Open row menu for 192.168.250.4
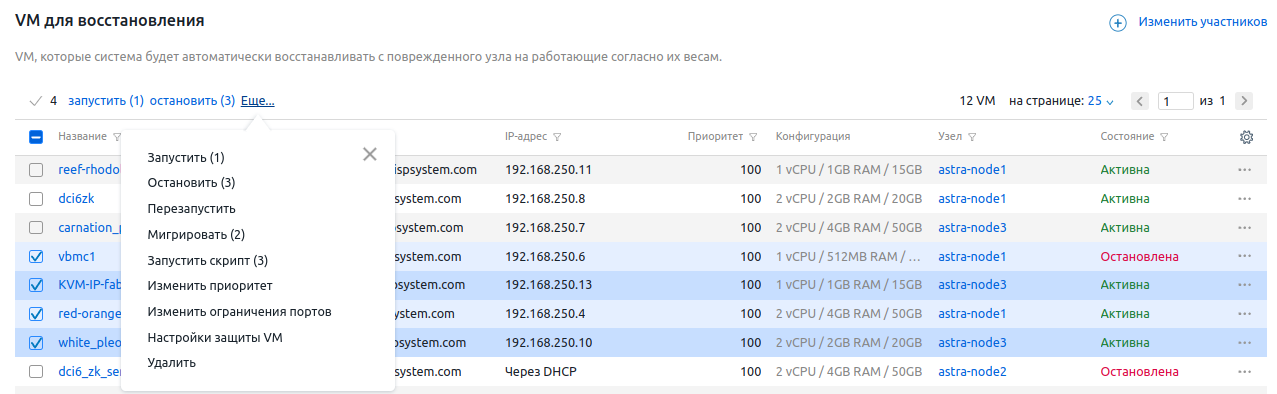 coord(1245,314)
